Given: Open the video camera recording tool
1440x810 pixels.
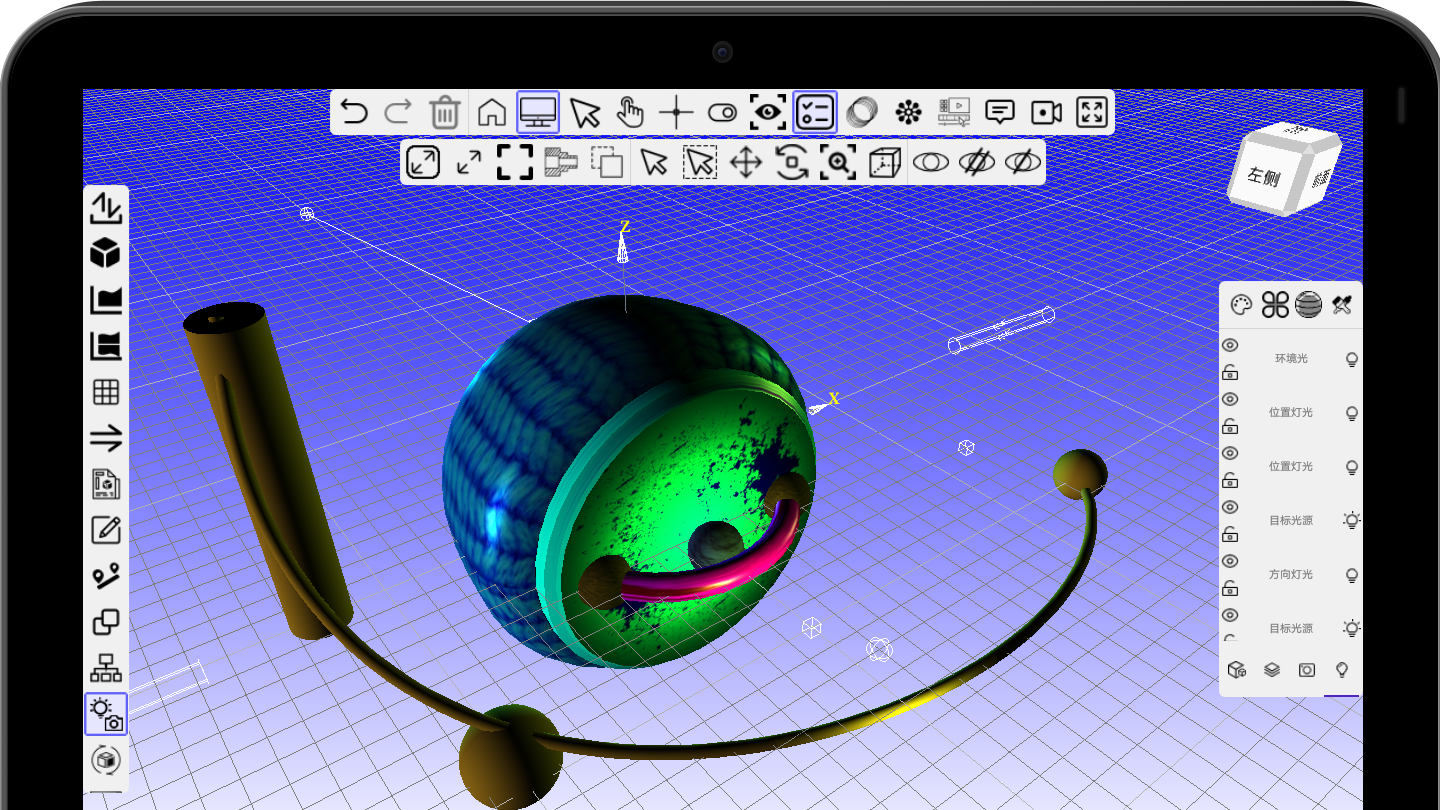Looking at the screenshot, I should 1046,112.
